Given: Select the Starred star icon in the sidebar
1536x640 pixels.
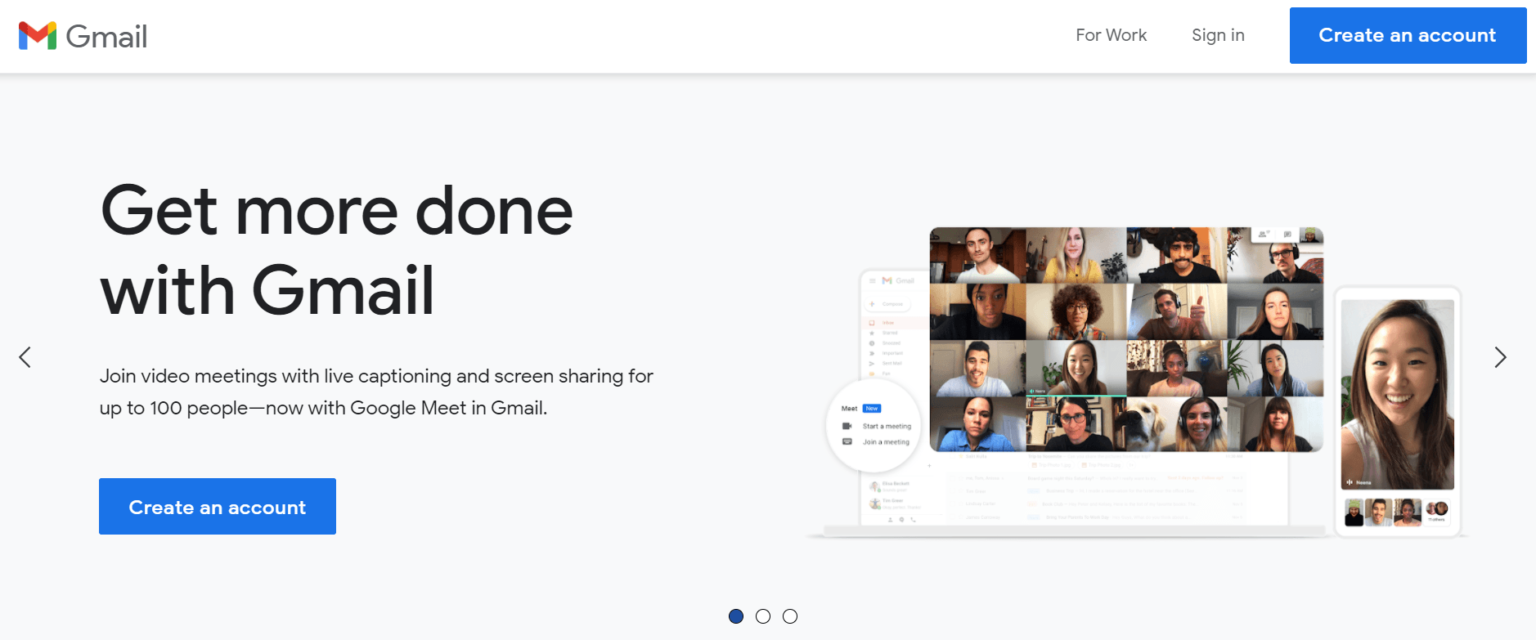Looking at the screenshot, I should pyautogui.click(x=872, y=333).
